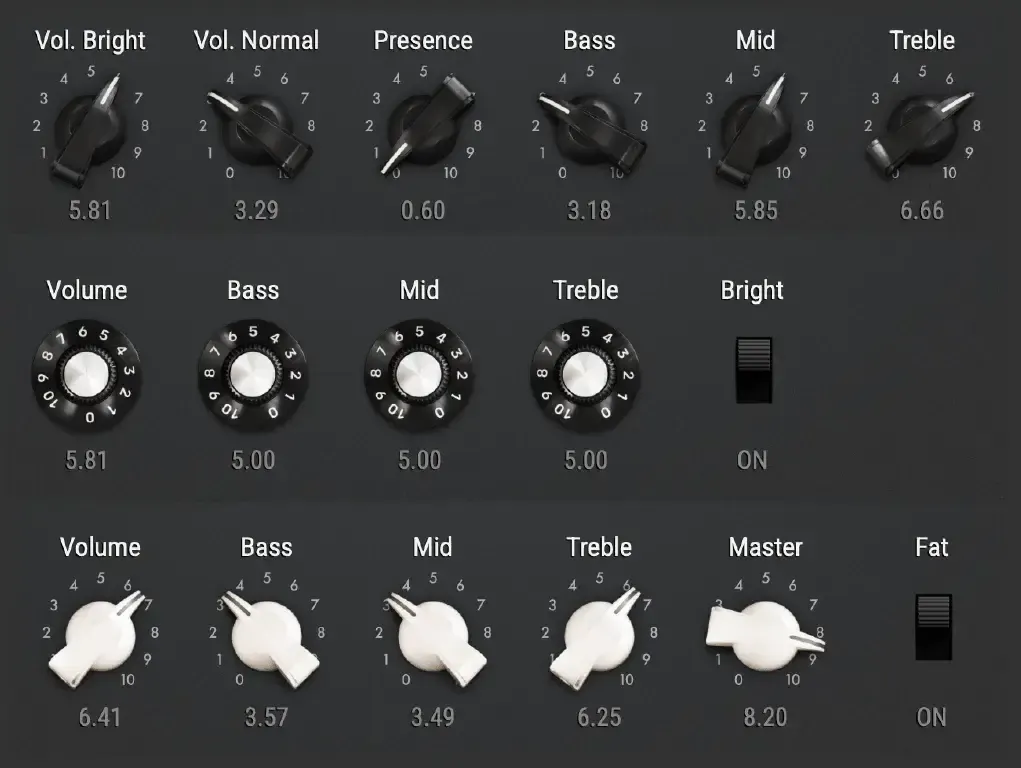The height and width of the screenshot is (768, 1021).
Task: Click the Master value reading 8.20
Action: point(764,717)
